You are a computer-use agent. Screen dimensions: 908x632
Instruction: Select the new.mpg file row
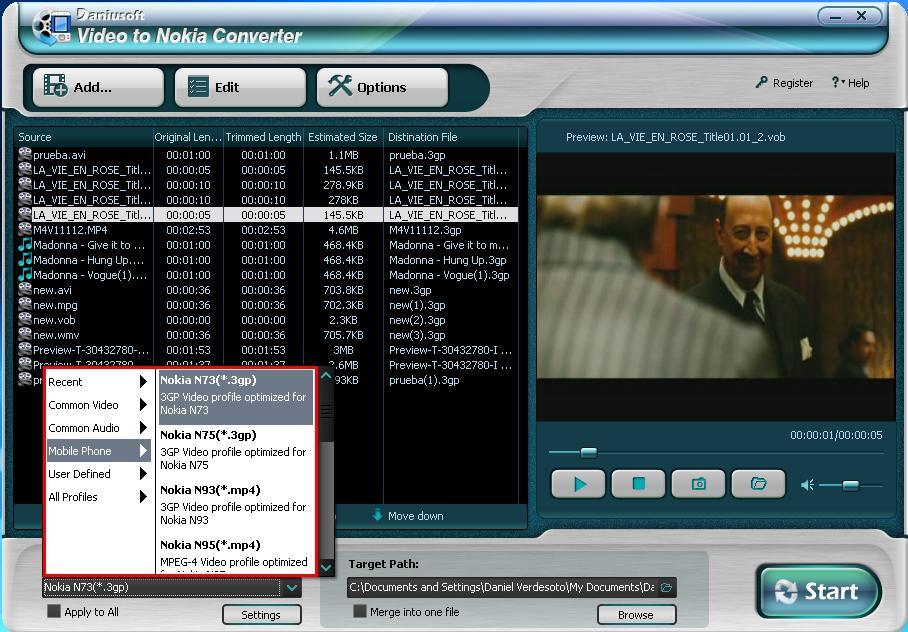[267, 305]
